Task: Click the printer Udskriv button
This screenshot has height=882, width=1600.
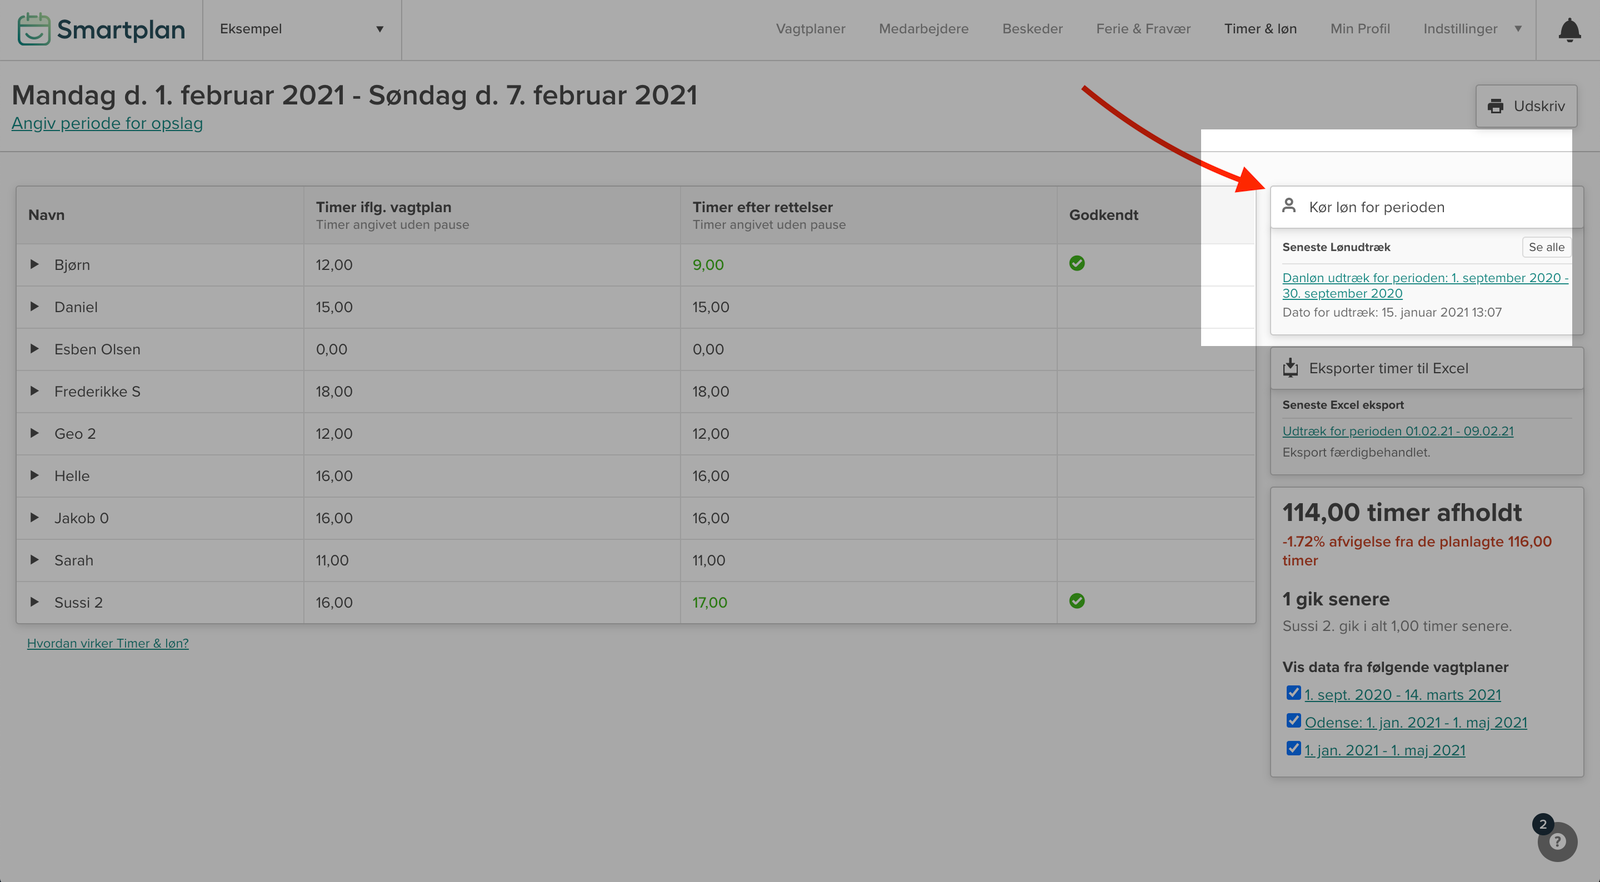Action: click(x=1525, y=106)
